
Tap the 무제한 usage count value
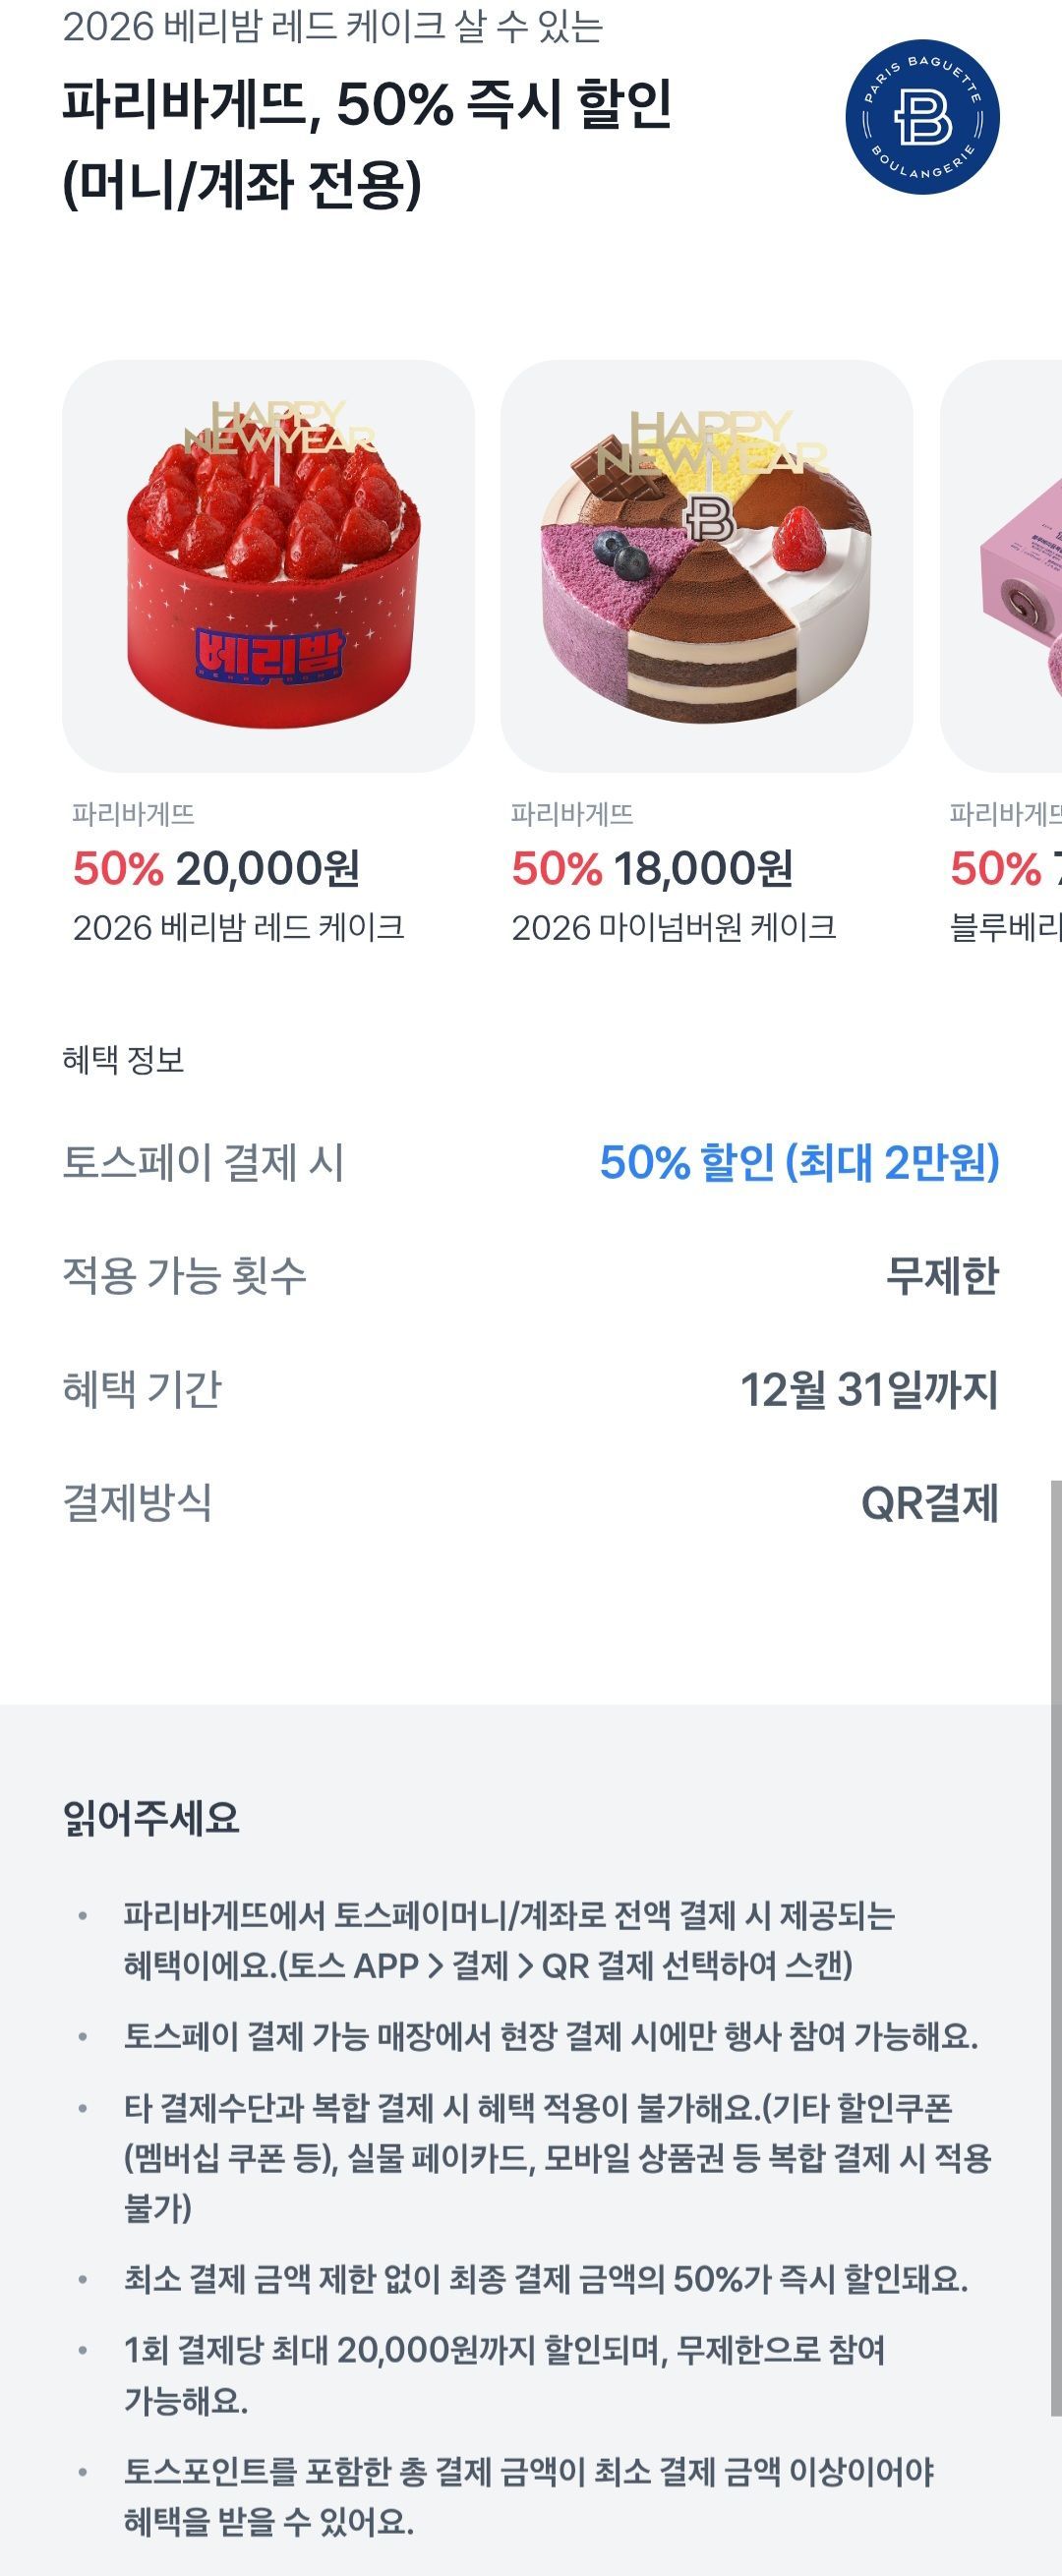click(x=942, y=1276)
